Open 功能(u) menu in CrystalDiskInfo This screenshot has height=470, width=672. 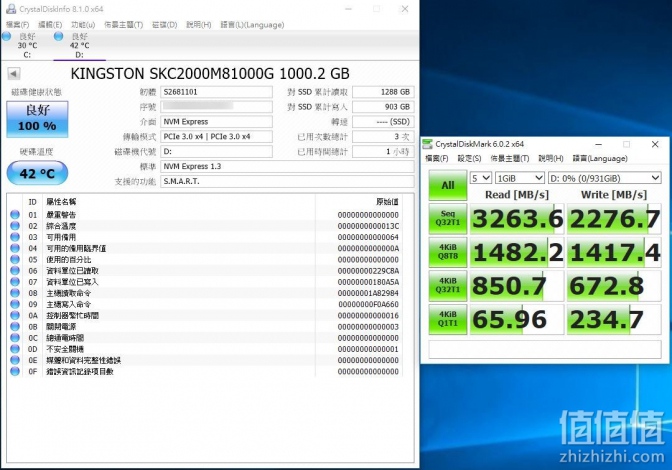point(83,25)
